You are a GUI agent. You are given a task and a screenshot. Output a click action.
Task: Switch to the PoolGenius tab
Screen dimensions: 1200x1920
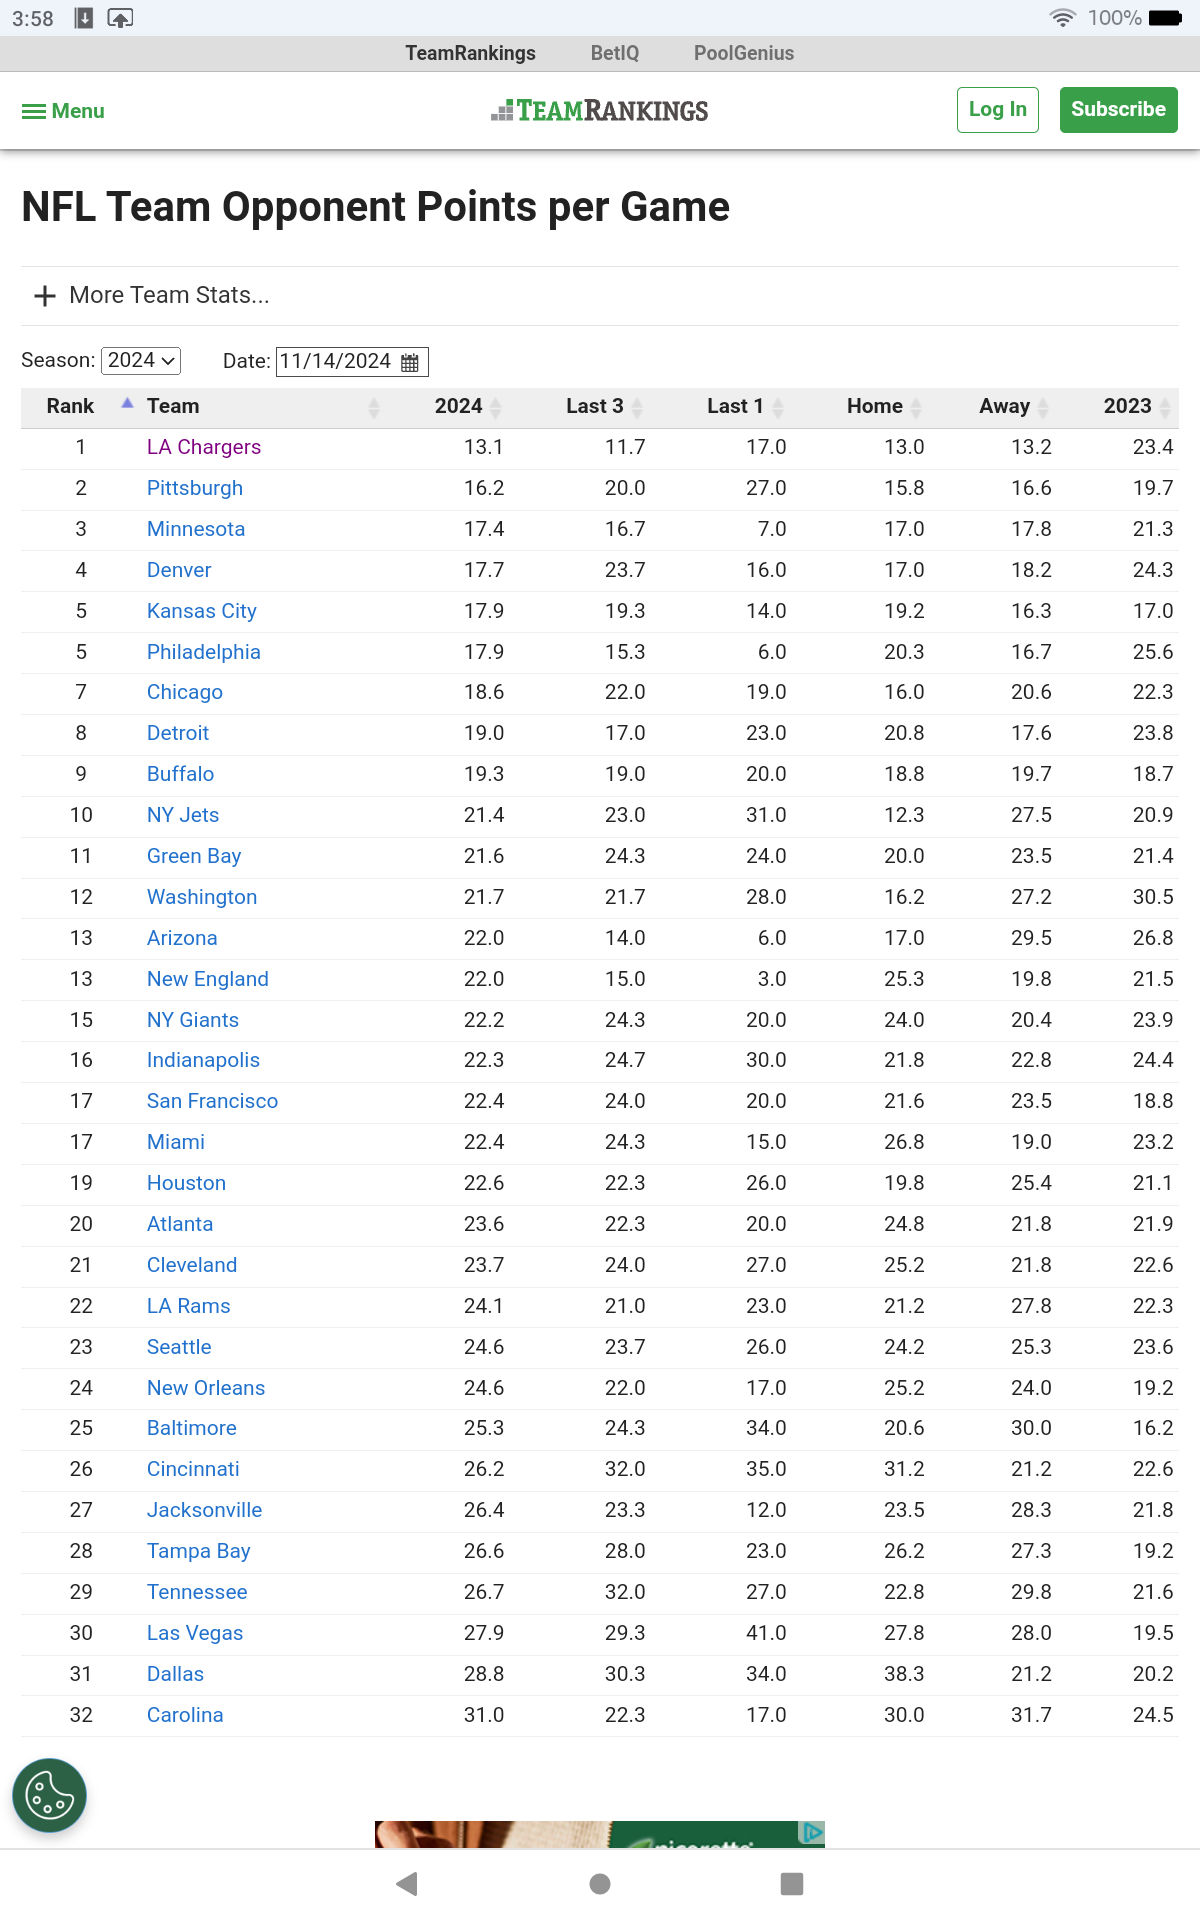[x=744, y=53]
